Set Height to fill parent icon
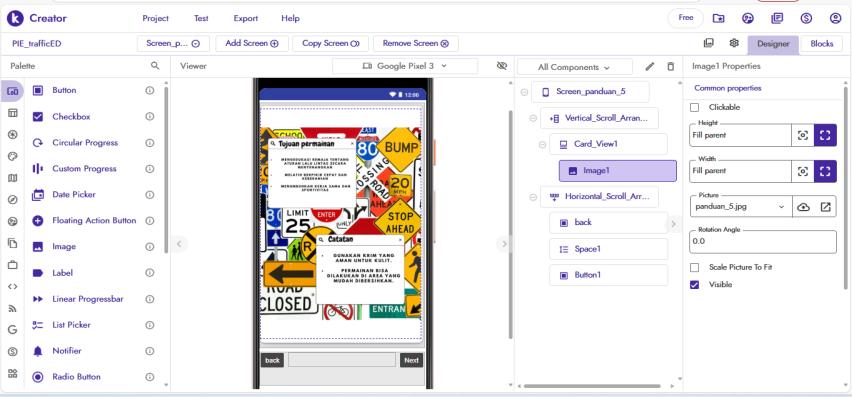The width and height of the screenshot is (852, 397). click(x=825, y=135)
